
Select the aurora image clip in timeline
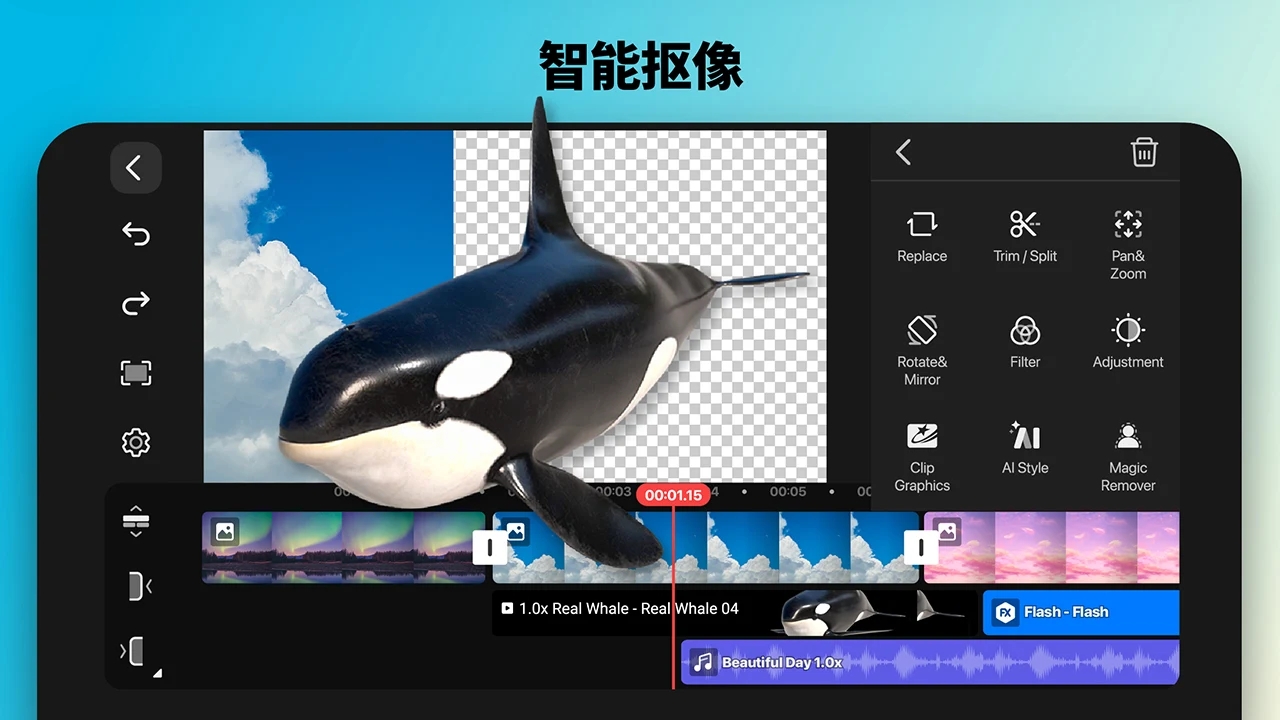(x=343, y=547)
